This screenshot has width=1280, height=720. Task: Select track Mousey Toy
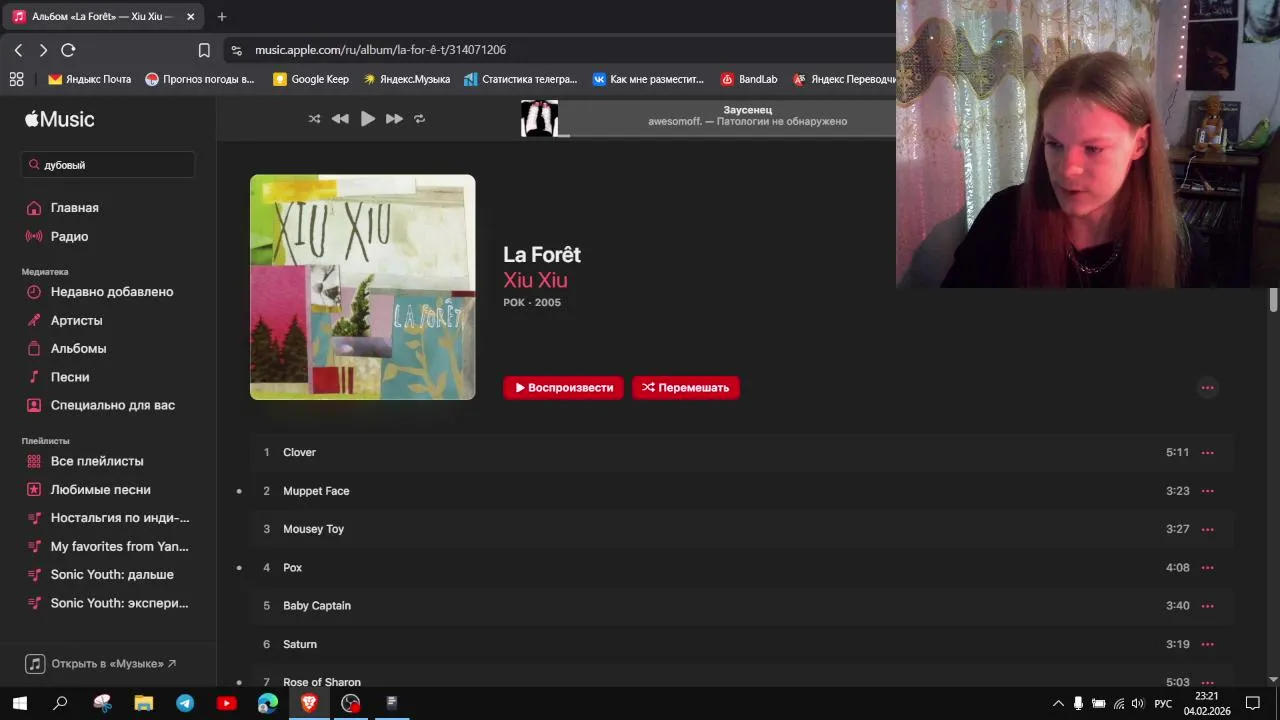tap(741, 529)
